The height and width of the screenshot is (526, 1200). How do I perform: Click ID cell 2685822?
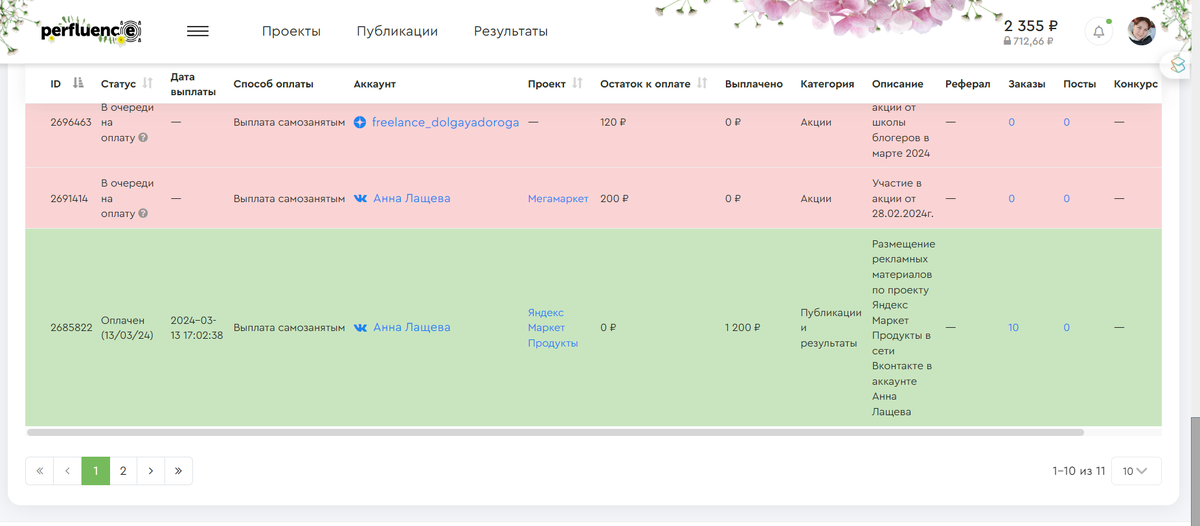point(71,327)
